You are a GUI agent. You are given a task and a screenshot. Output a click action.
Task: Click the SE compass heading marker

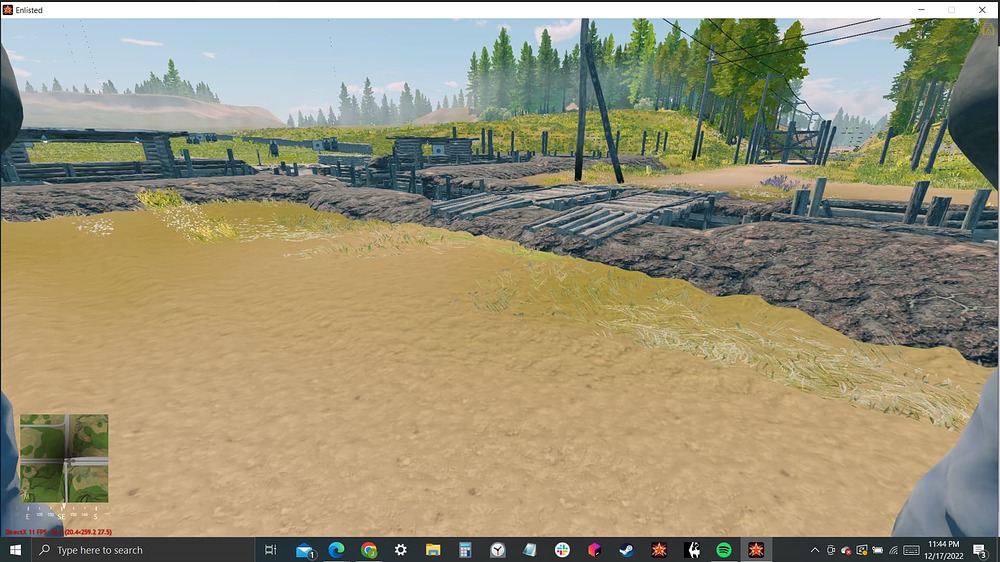[61, 516]
